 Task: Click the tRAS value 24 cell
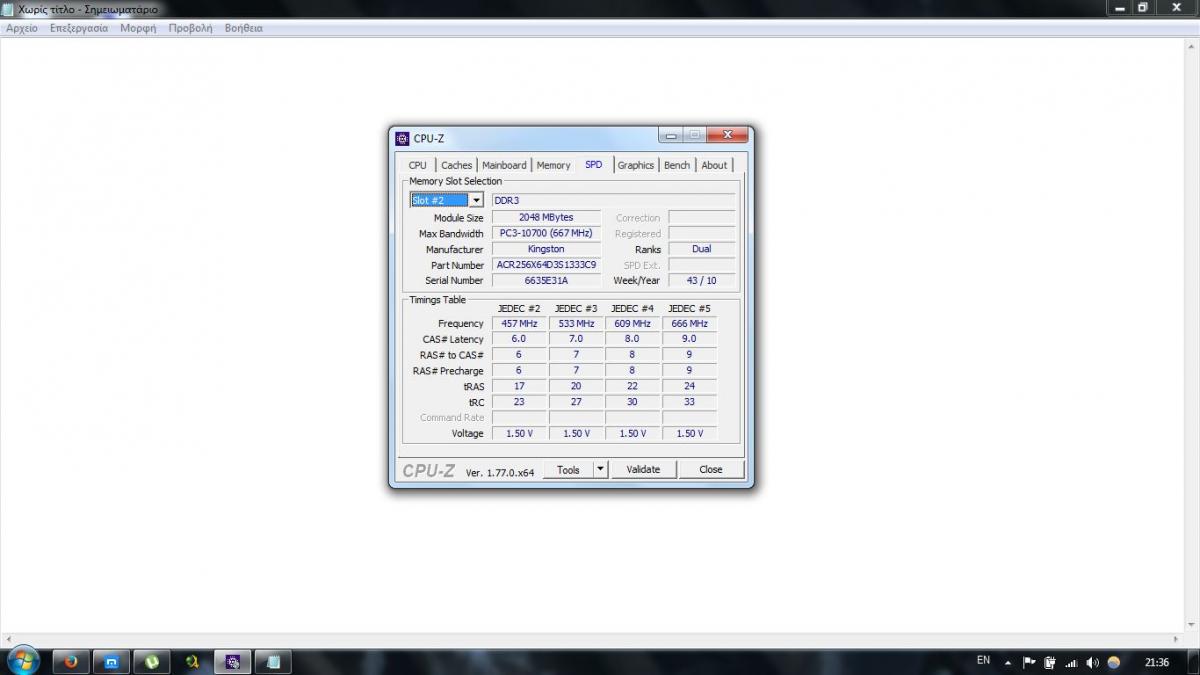coord(689,386)
